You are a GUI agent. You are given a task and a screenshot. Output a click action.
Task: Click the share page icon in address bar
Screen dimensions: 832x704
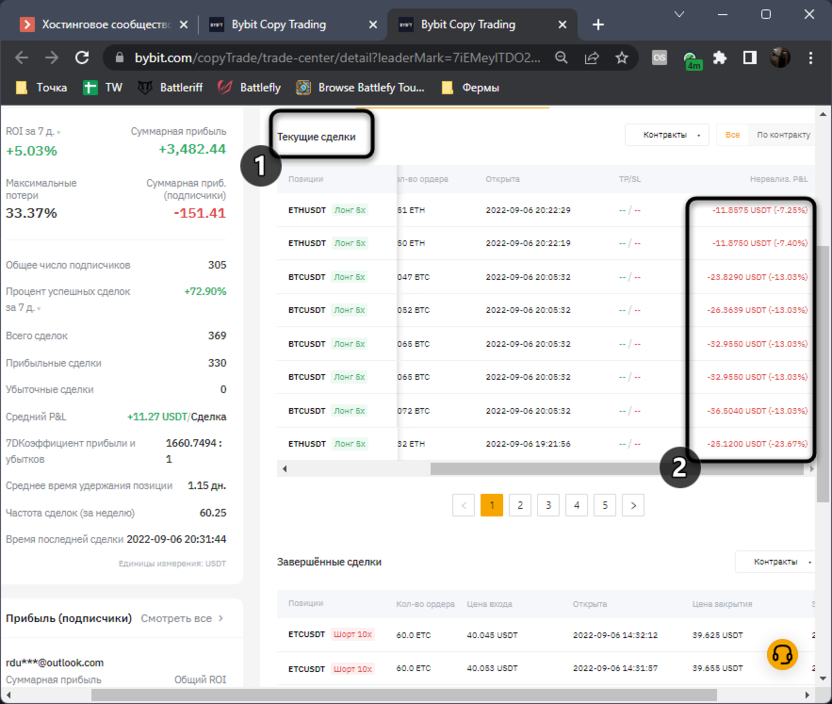[592, 58]
